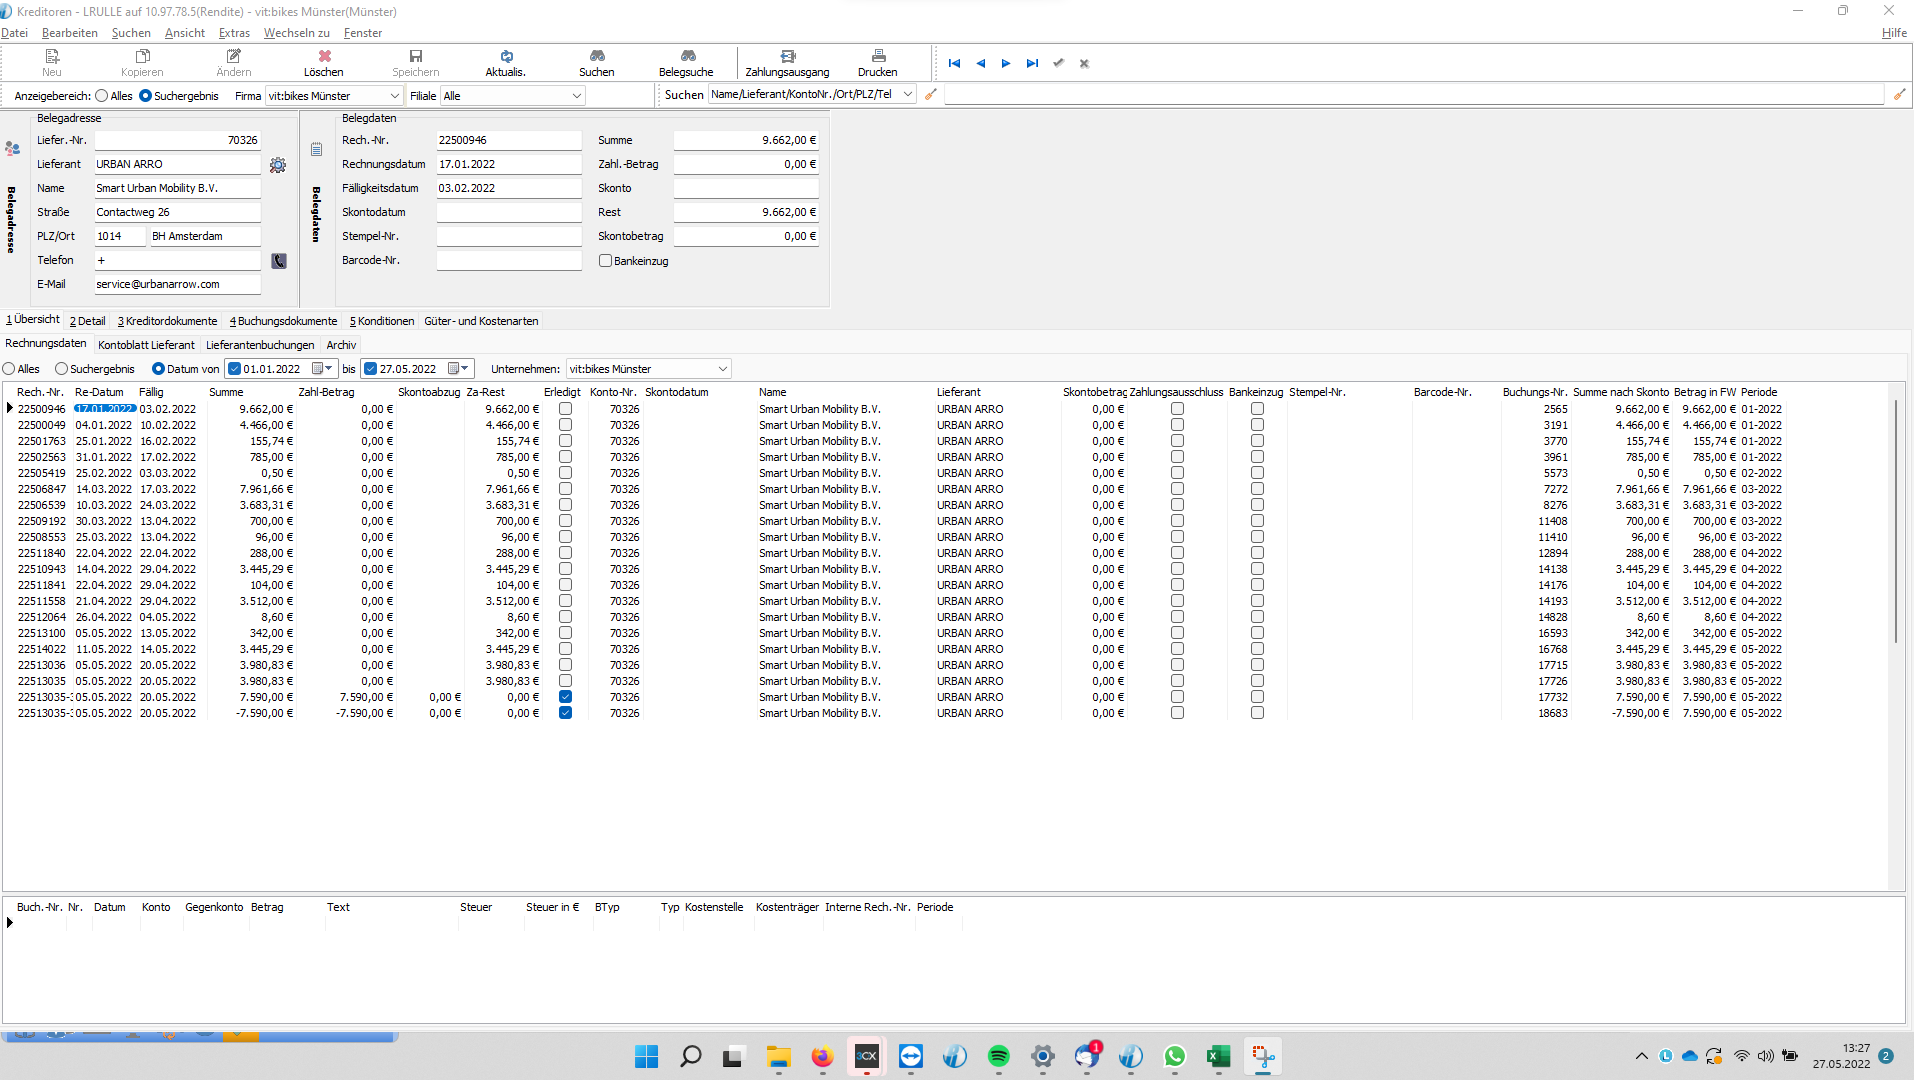Image resolution: width=1914 pixels, height=1080 pixels.
Task: Expand the Firma dropdown
Action: [394, 96]
